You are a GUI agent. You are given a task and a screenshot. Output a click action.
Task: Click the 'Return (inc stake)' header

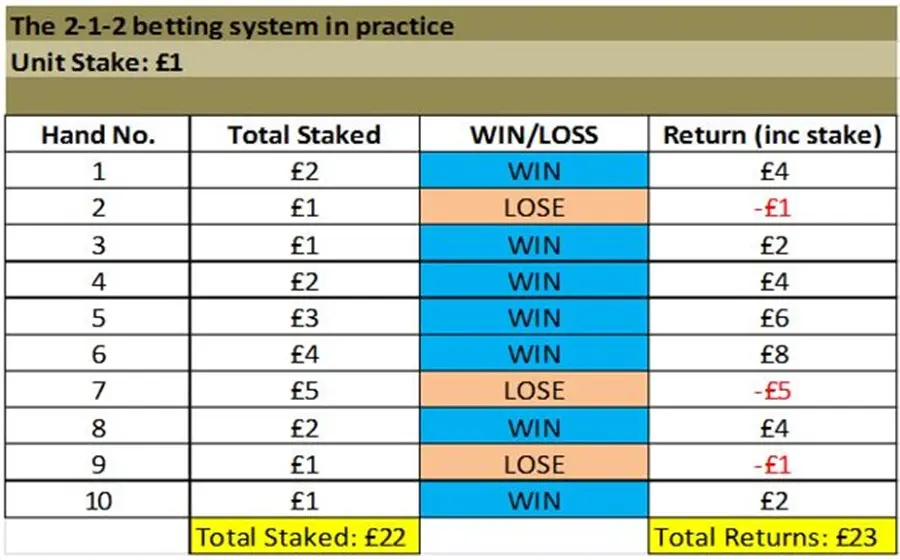coord(772,134)
